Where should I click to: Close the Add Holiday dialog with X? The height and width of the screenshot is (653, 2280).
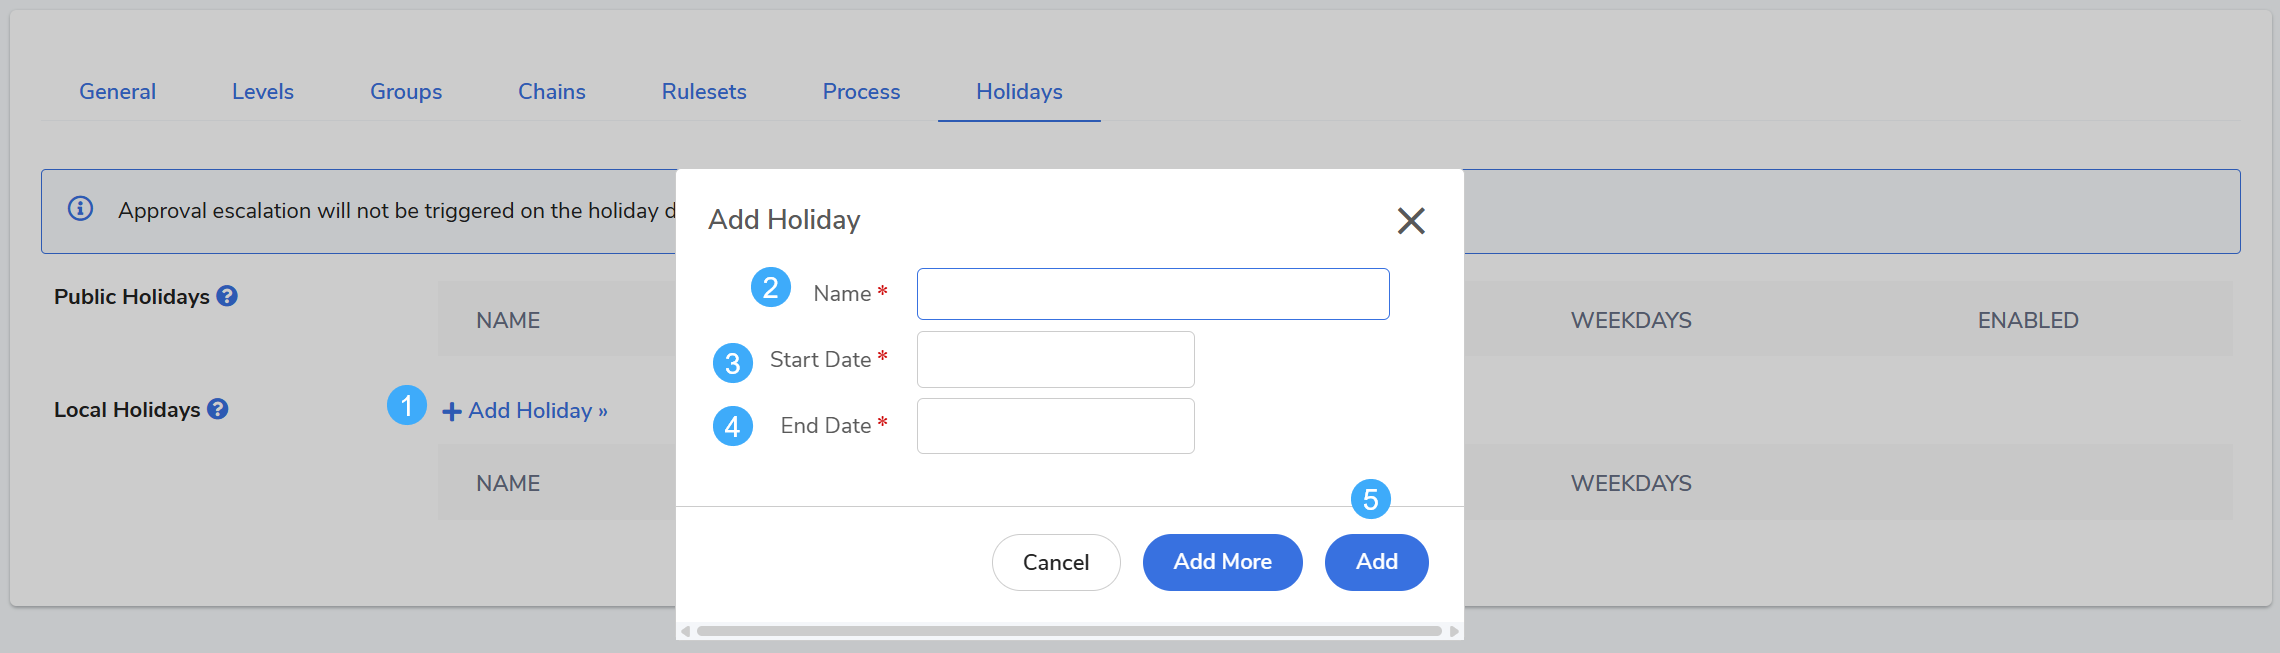pyautogui.click(x=1411, y=220)
